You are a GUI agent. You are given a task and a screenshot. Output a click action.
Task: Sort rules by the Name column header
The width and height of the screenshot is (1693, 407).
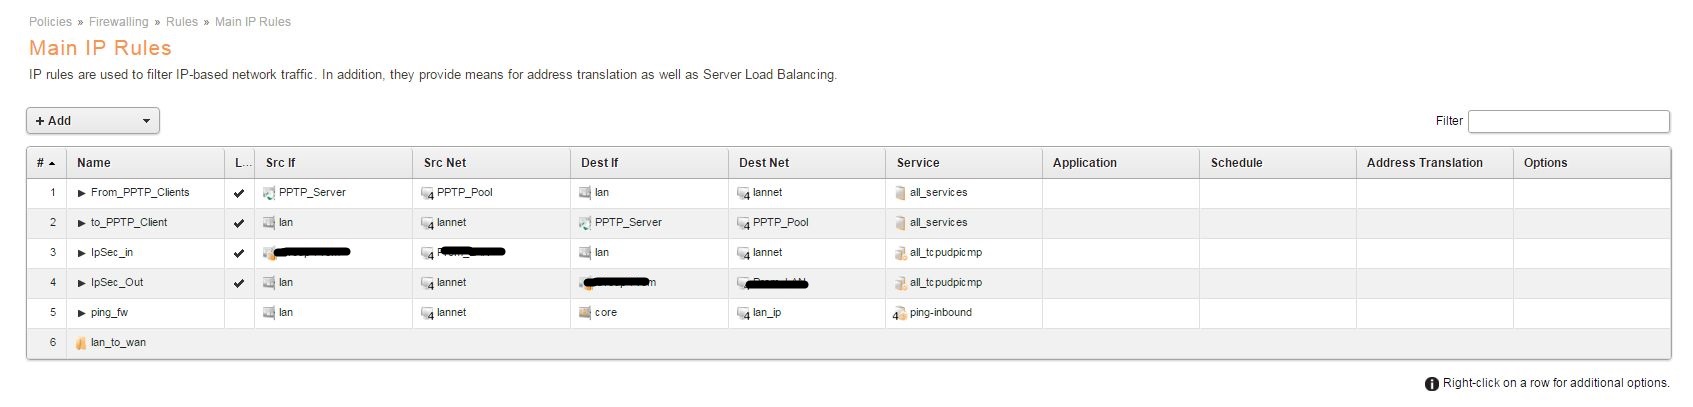[x=94, y=163]
